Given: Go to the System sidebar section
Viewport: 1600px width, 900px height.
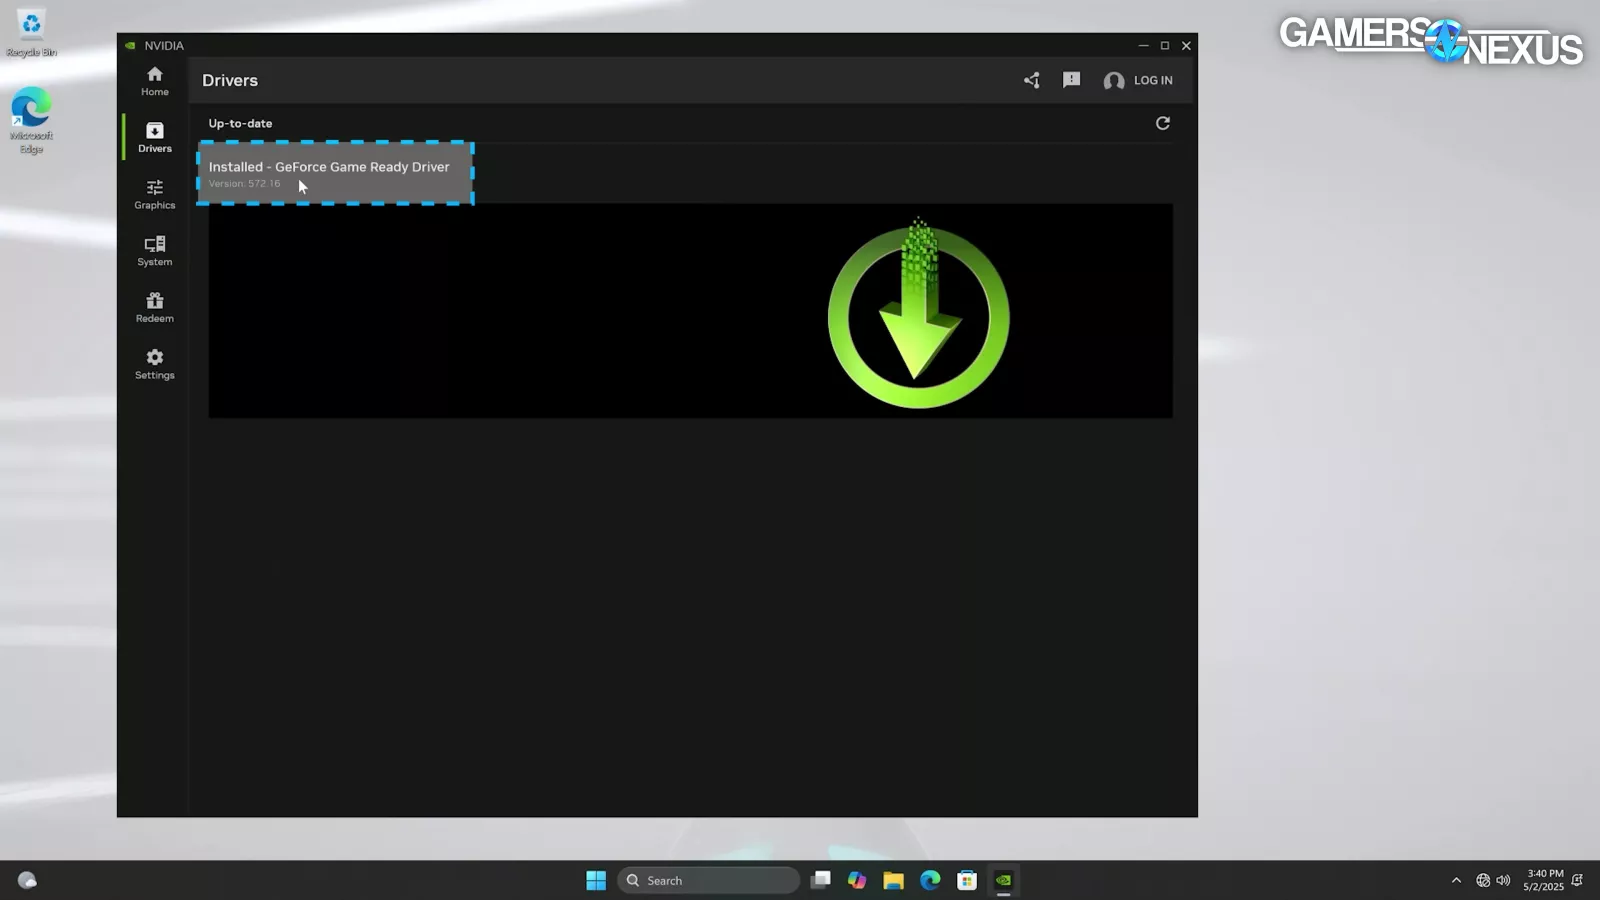Looking at the screenshot, I should [x=154, y=251].
